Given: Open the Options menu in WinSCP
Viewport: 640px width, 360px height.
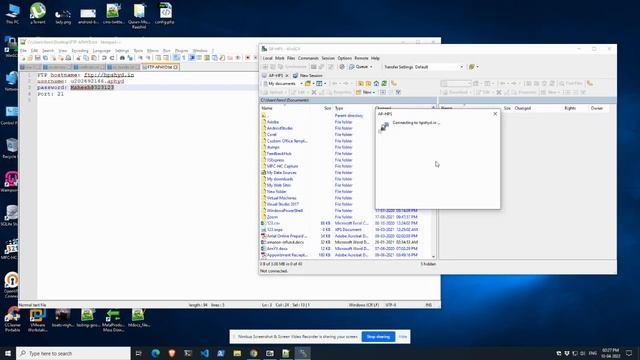Looking at the screenshot, I should click(x=344, y=58).
